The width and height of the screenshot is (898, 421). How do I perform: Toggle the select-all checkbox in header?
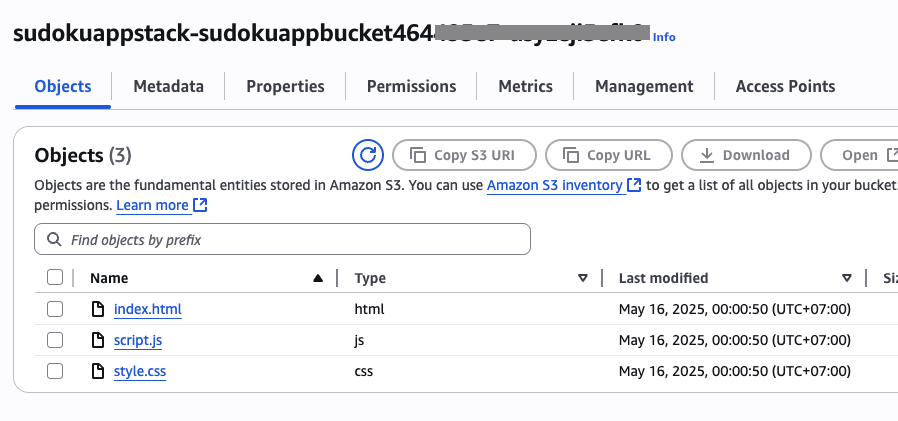click(55, 278)
